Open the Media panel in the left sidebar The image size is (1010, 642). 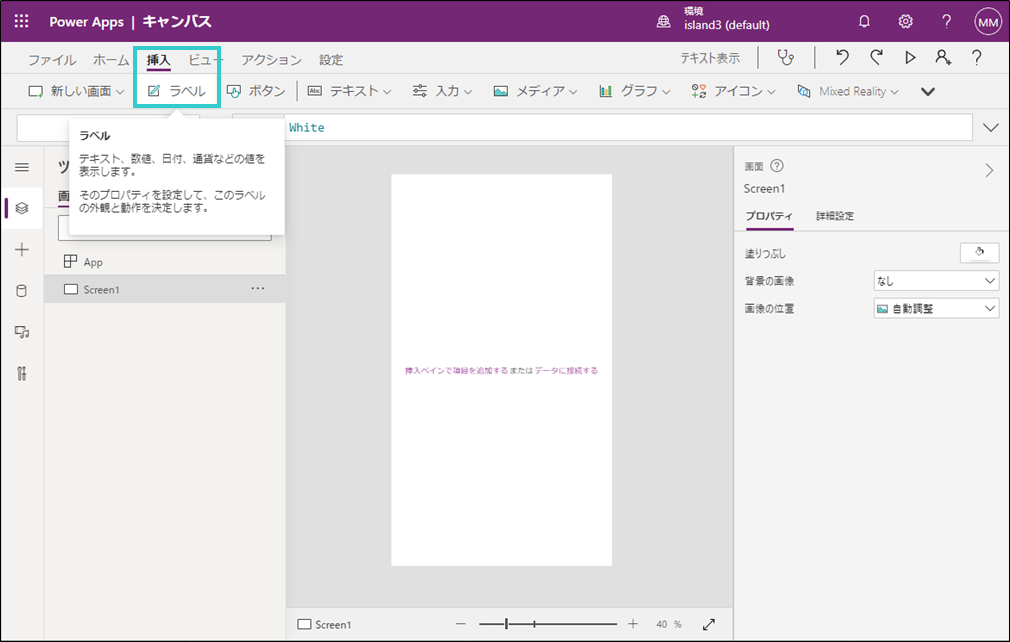pyautogui.click(x=22, y=331)
